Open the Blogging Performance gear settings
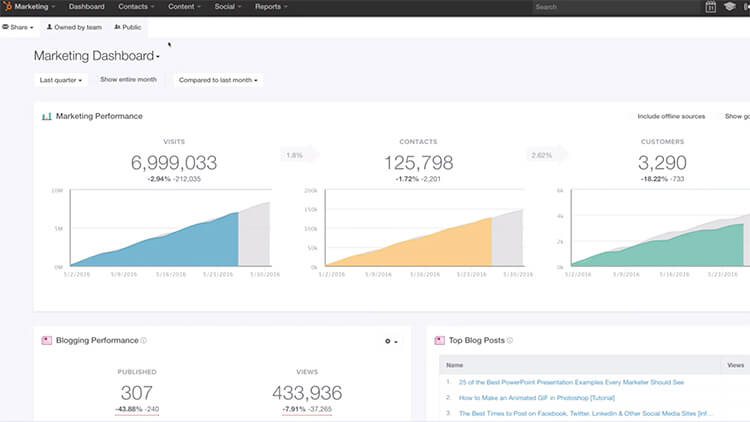The width and height of the screenshot is (750, 422). (x=391, y=341)
